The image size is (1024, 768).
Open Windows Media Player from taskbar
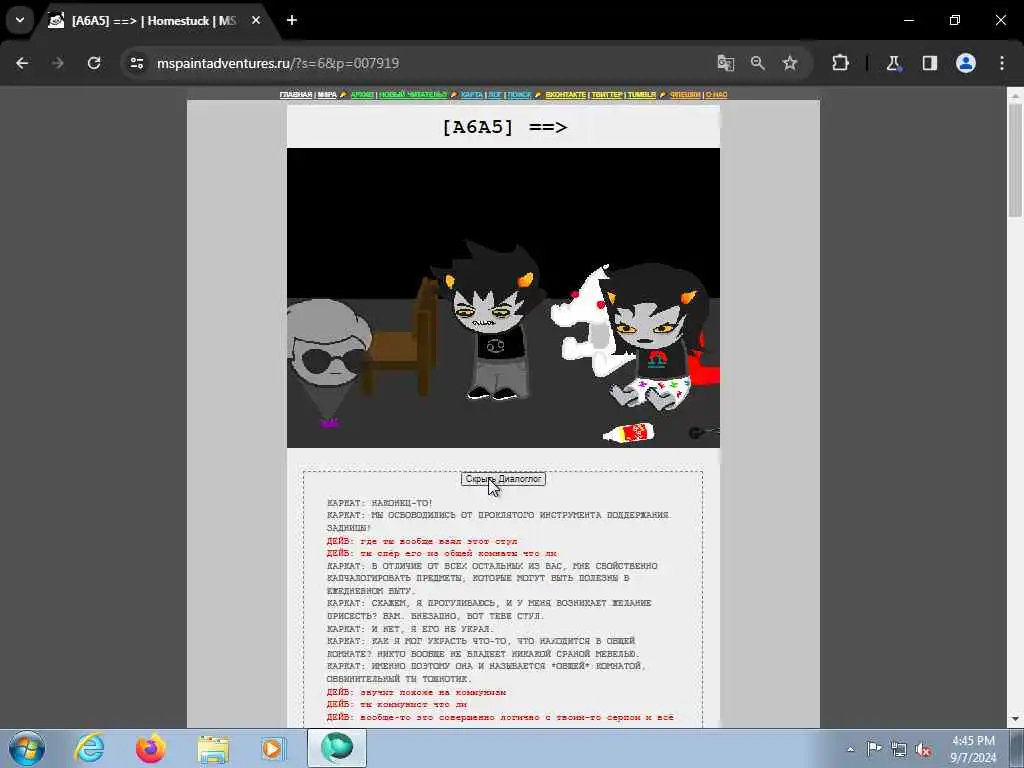[274, 748]
